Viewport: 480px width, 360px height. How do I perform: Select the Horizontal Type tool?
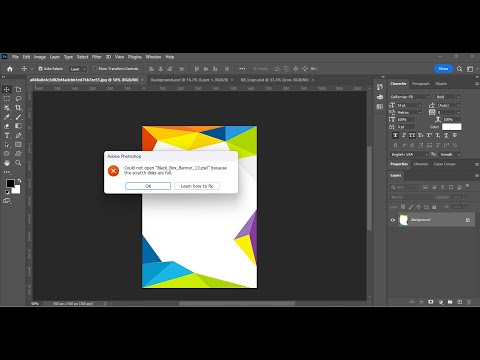click(x=7, y=135)
